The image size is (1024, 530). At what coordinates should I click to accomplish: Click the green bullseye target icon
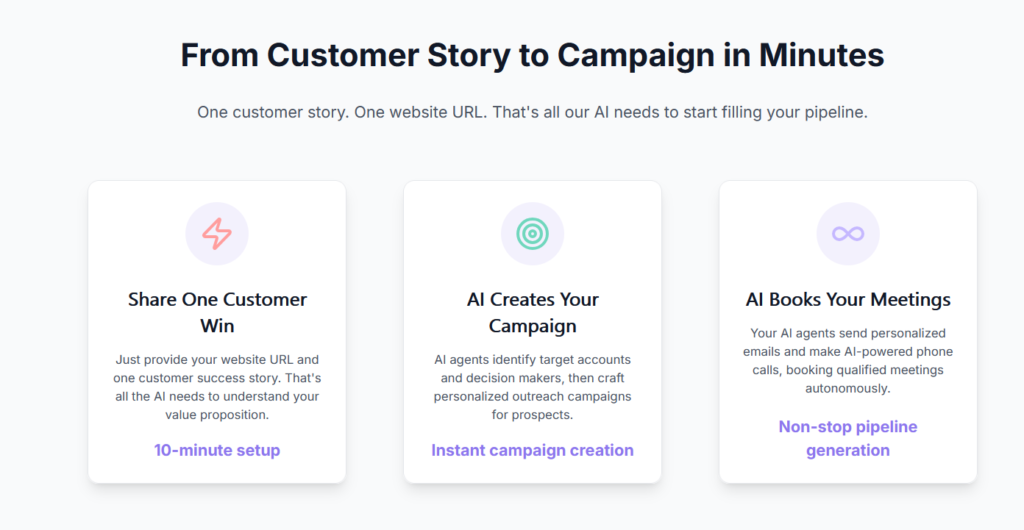pyautogui.click(x=532, y=234)
